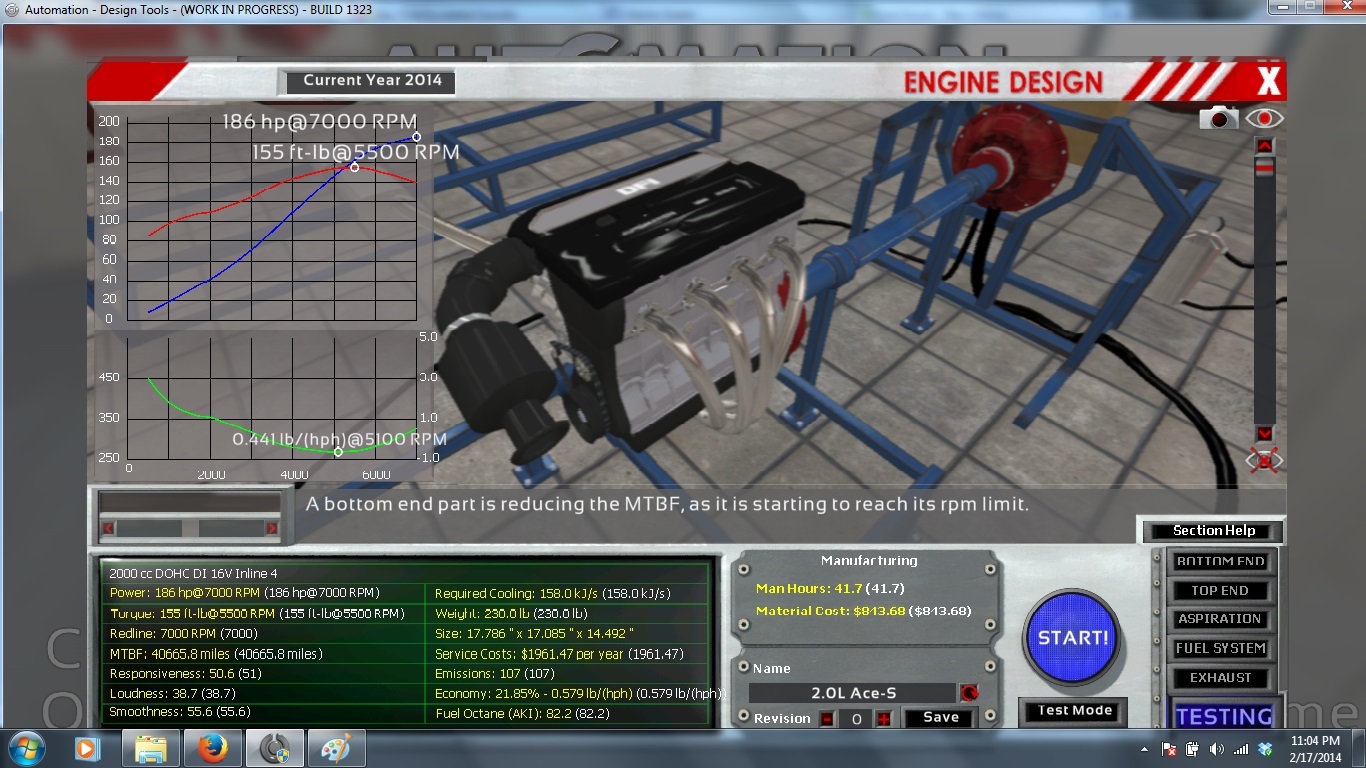The image size is (1366, 768).
Task: Toggle the red eye visibility icon
Action: coord(1264,119)
